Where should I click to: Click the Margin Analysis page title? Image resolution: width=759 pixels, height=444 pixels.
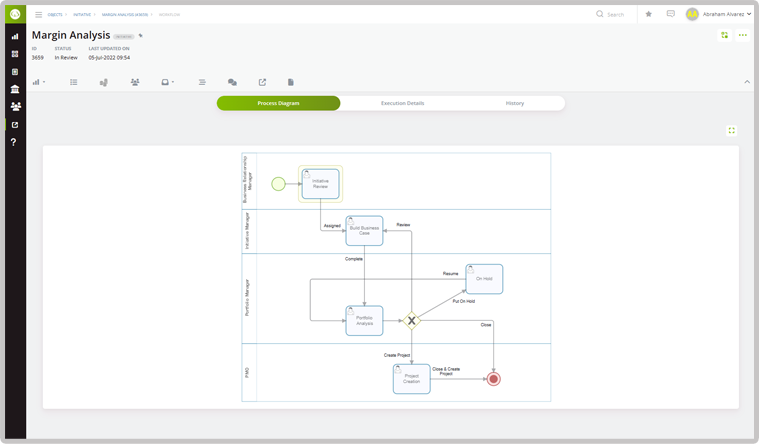71,35
